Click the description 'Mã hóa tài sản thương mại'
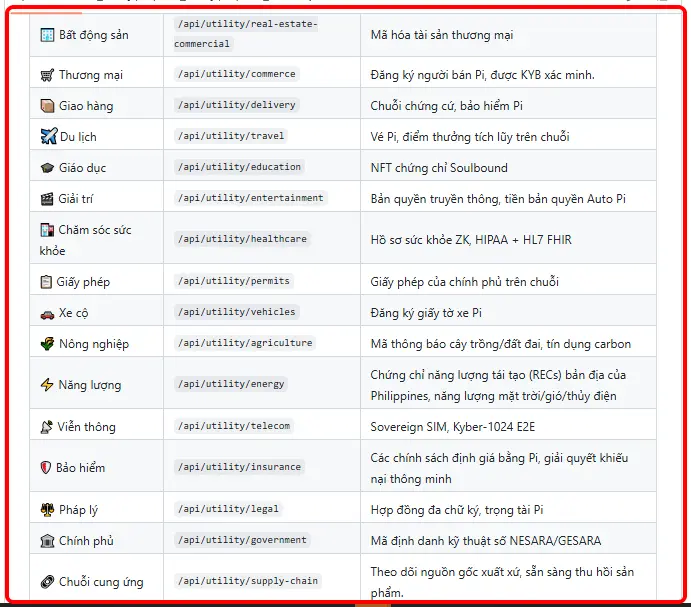This screenshot has width=691, height=607. [x=442, y=35]
